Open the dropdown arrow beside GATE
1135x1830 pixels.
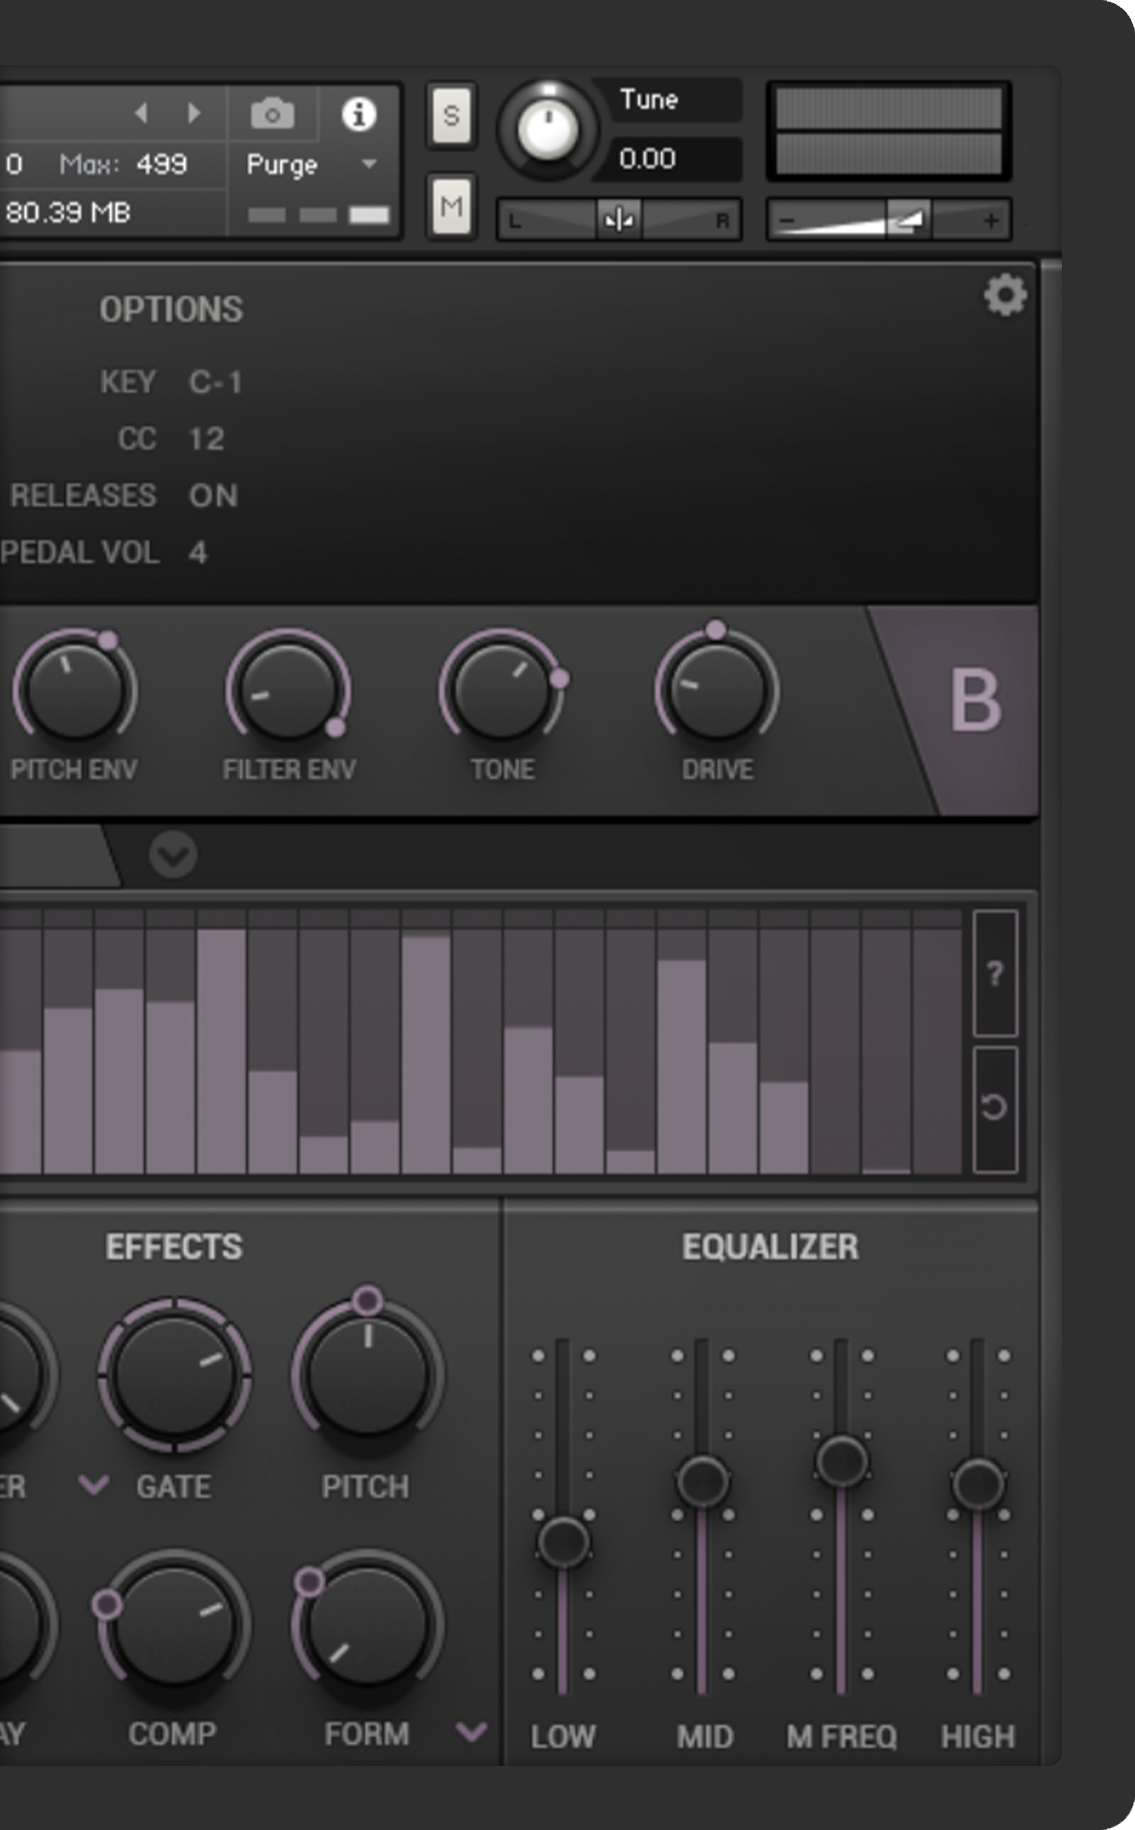pyautogui.click(x=94, y=1485)
